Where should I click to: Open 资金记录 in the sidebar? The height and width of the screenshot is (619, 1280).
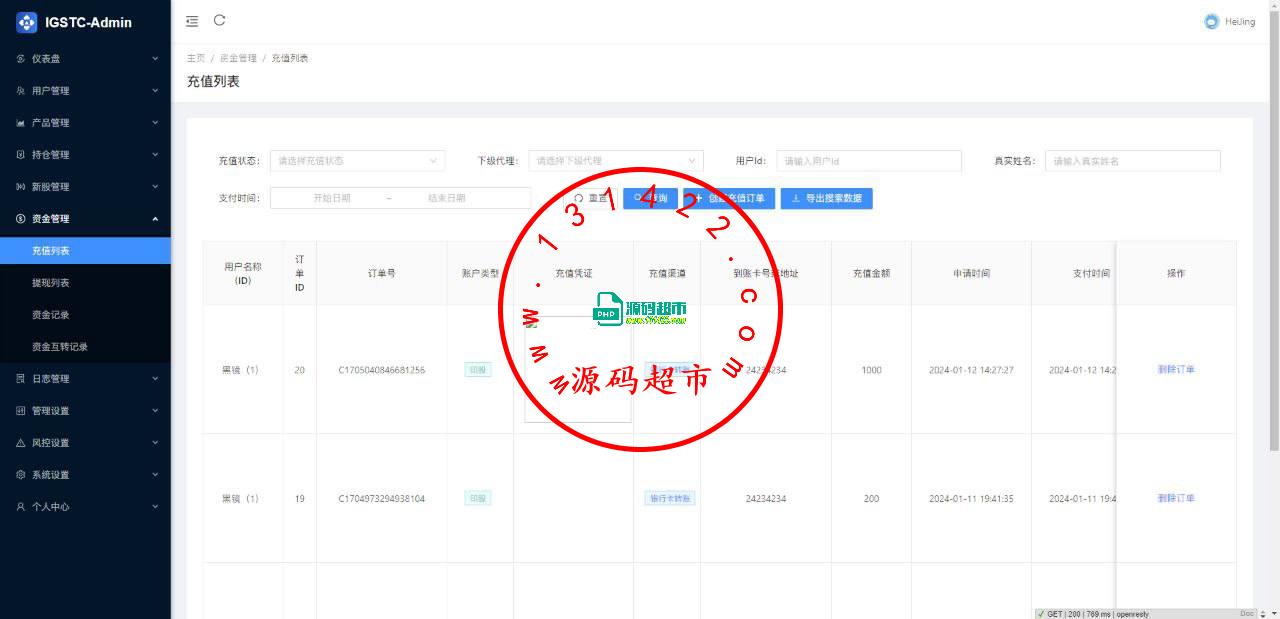(85, 315)
